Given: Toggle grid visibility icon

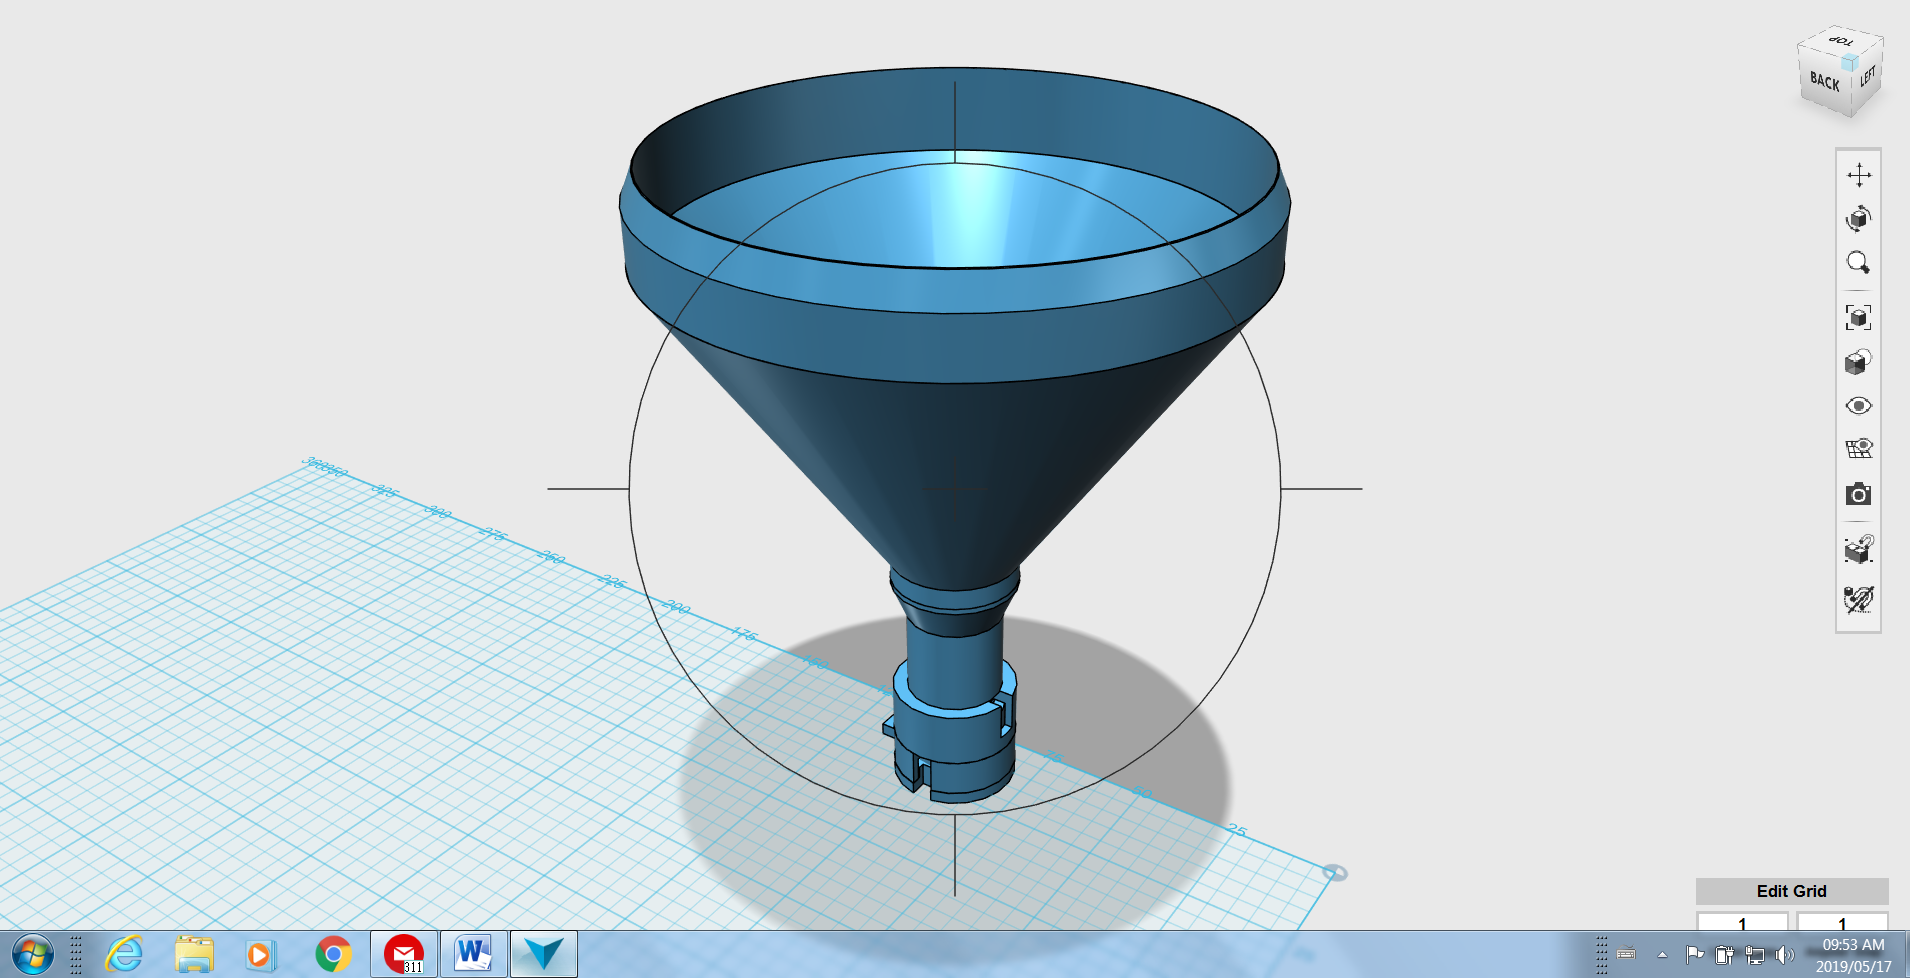Looking at the screenshot, I should 1858,449.
